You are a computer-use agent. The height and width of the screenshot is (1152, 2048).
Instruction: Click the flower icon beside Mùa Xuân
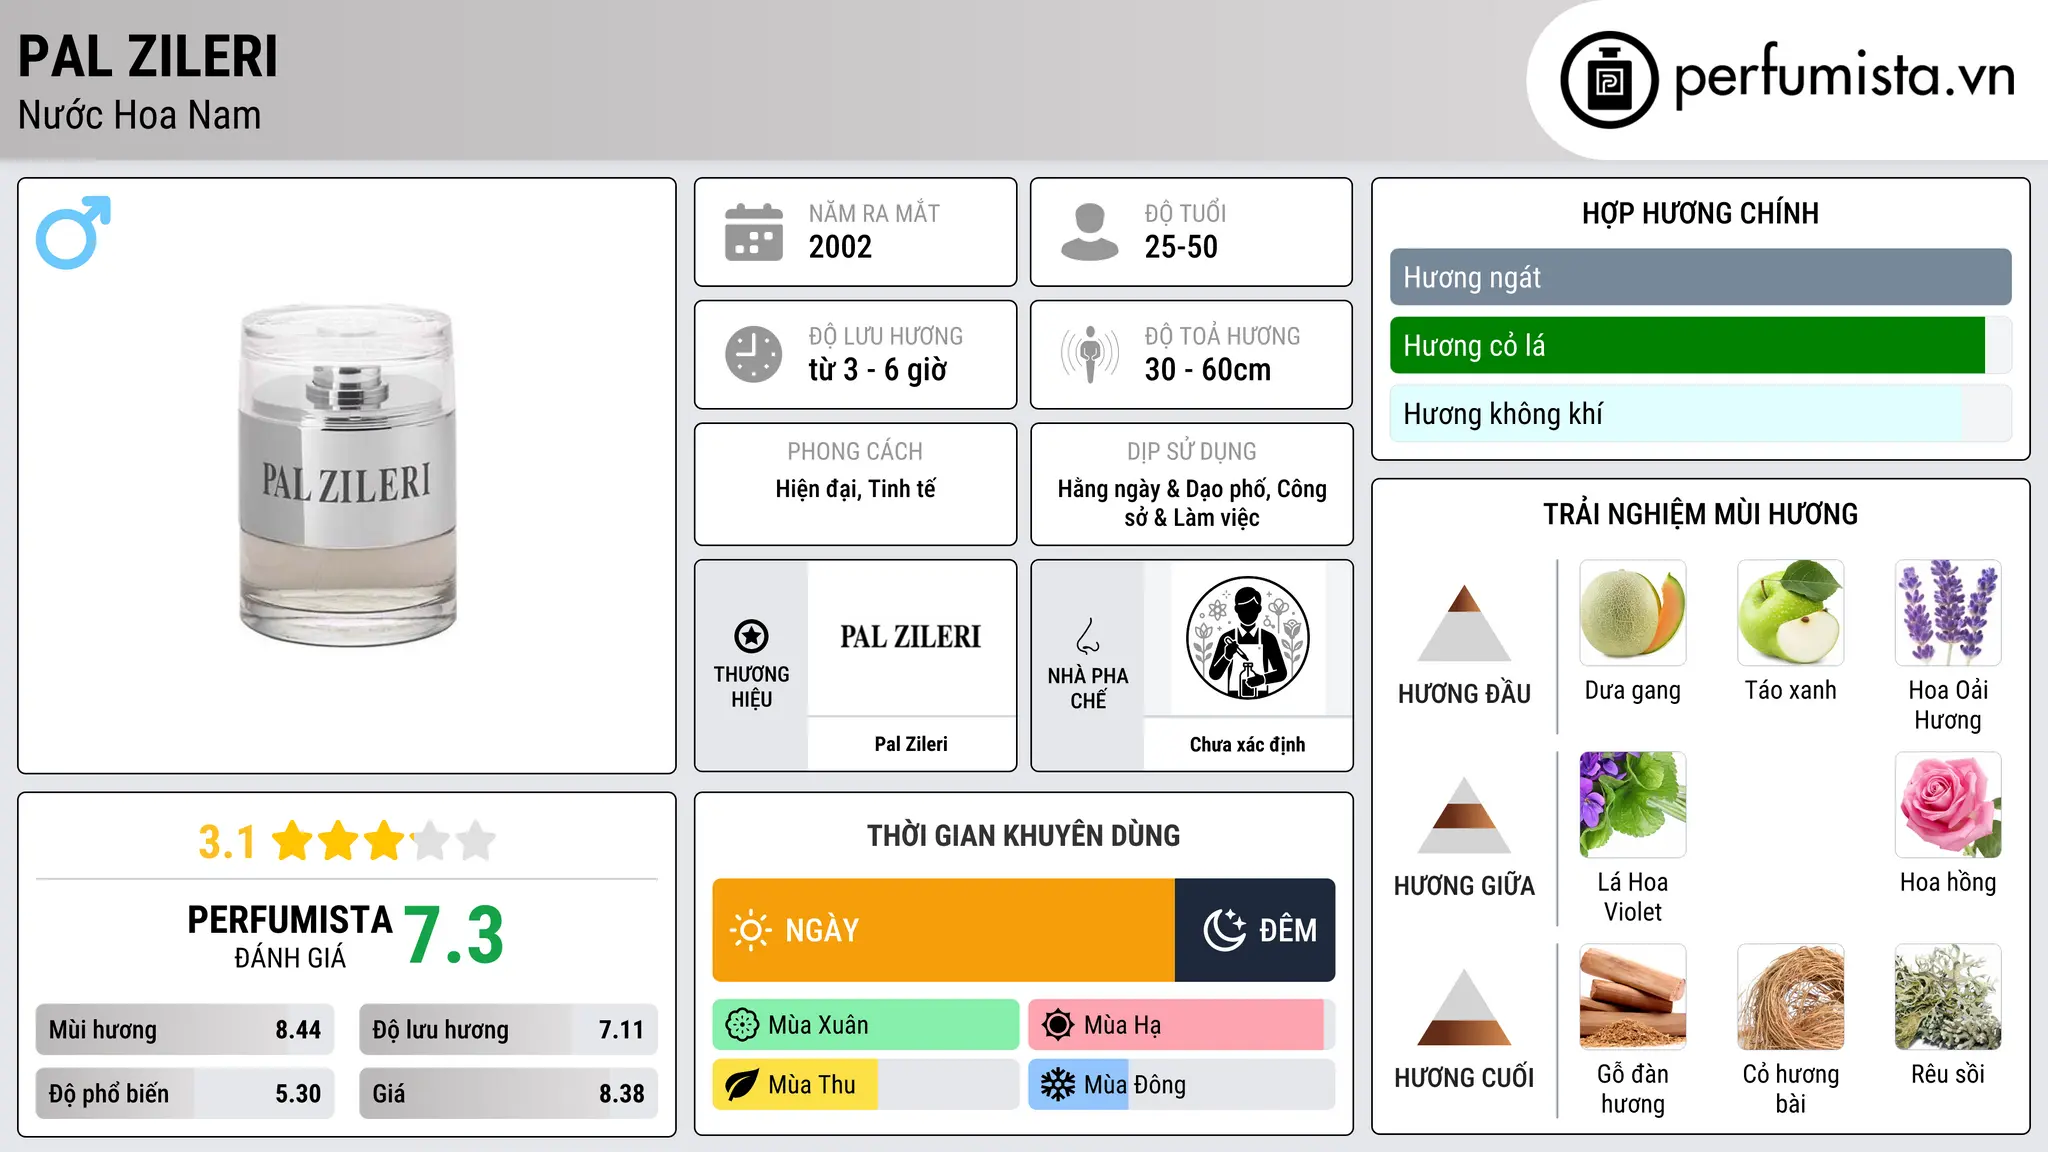coord(742,1025)
